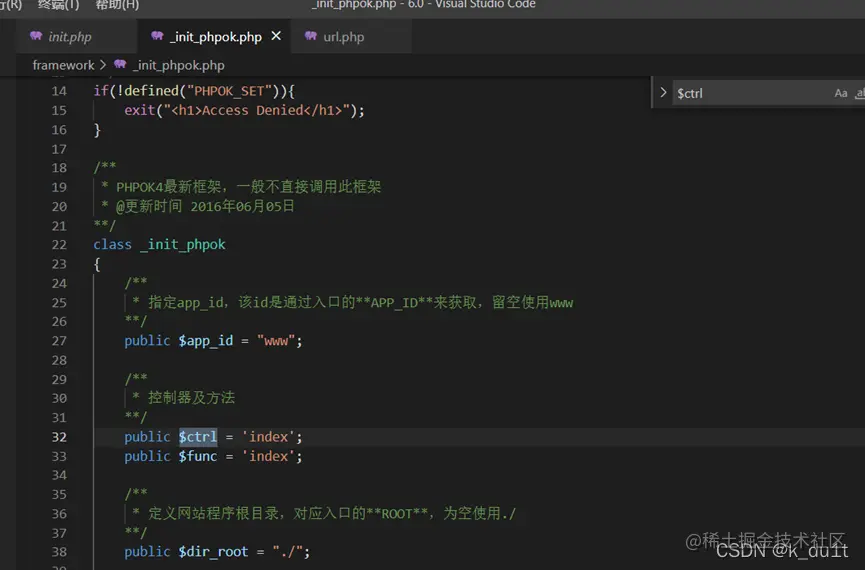Click PHP file icon on init.php tab
This screenshot has width=865, height=570.
pyautogui.click(x=36, y=36)
